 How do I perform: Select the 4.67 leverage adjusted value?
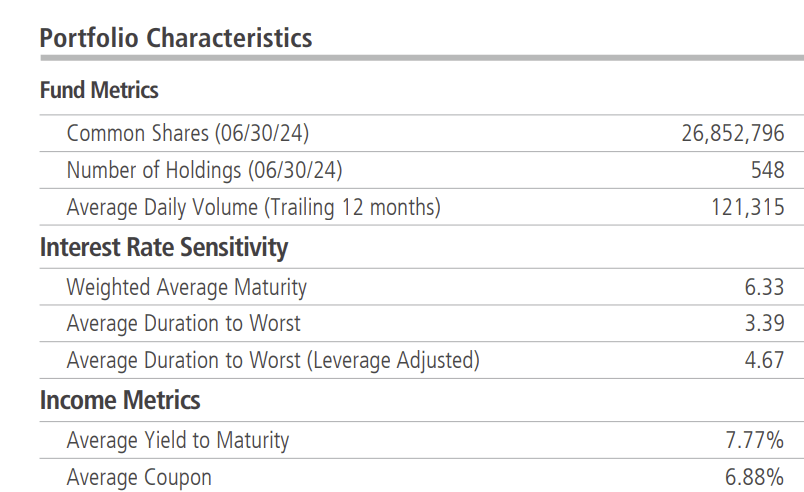coord(764,360)
